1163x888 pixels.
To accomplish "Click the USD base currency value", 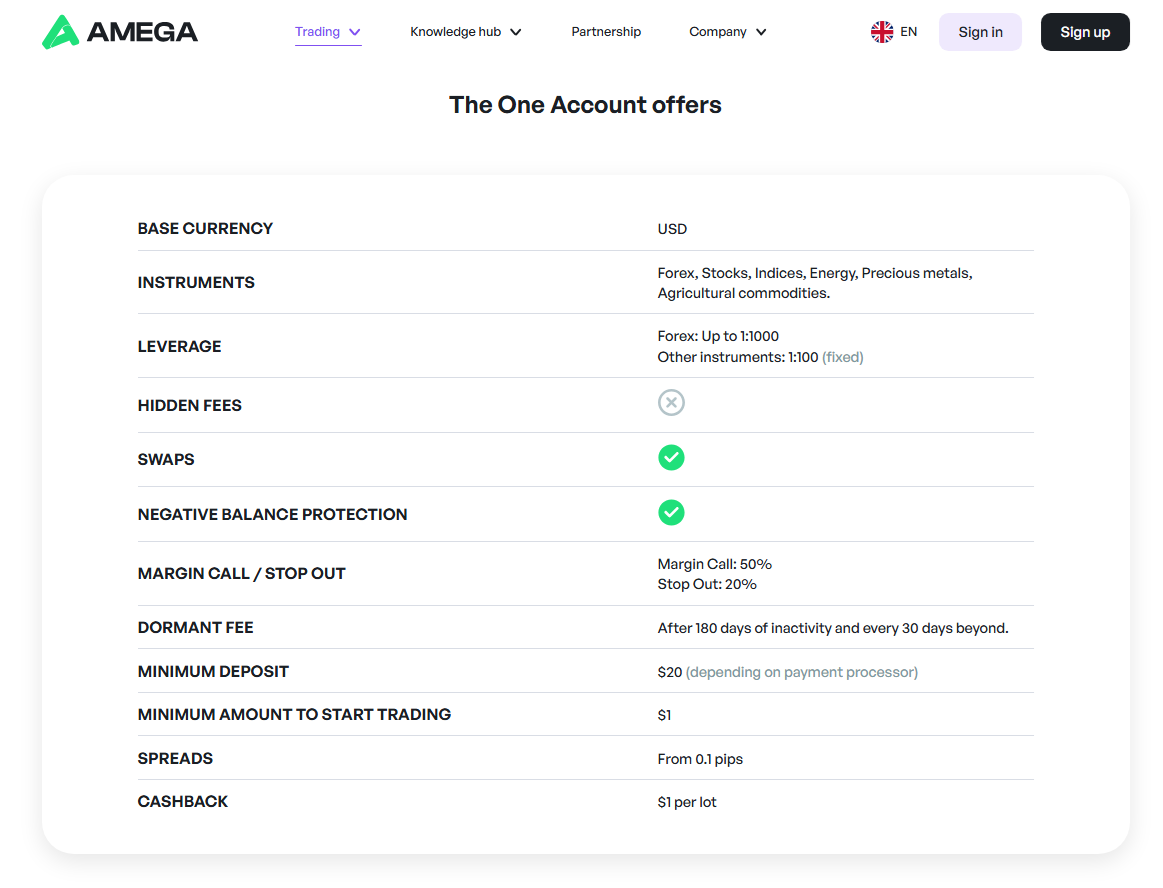I will pyautogui.click(x=672, y=229).
